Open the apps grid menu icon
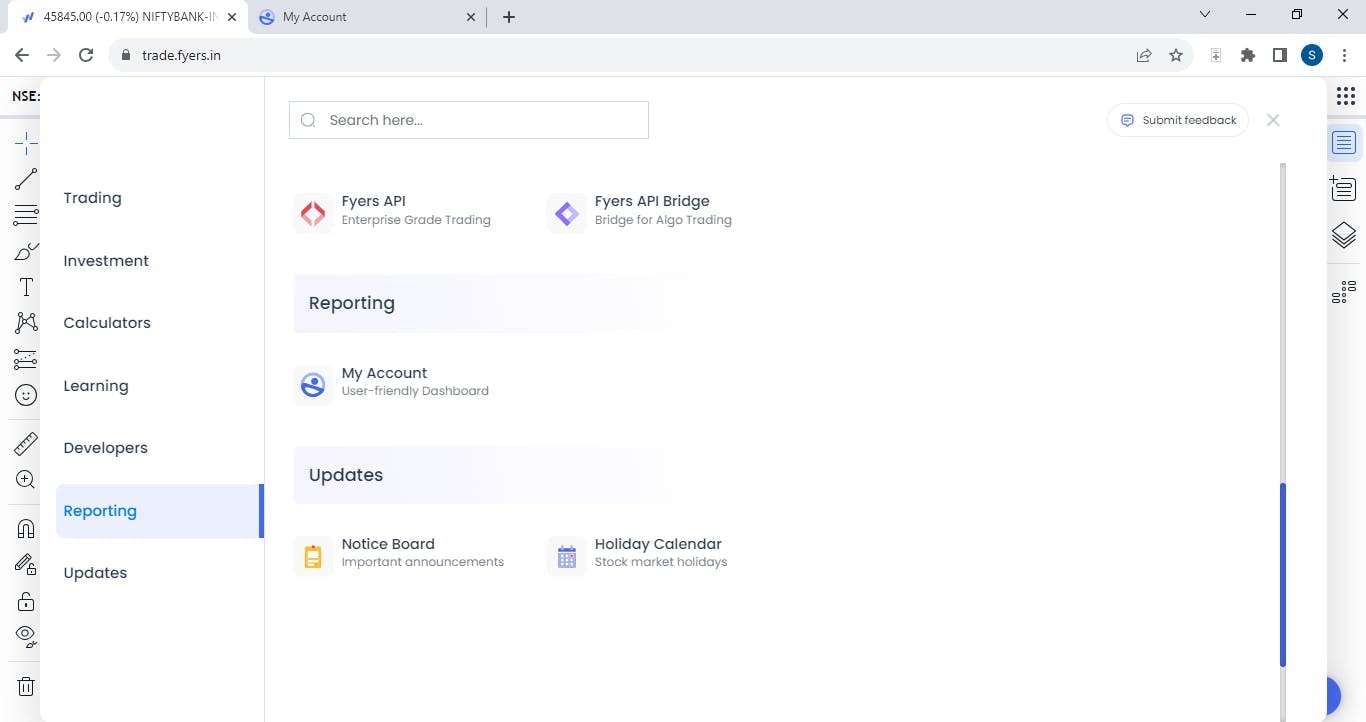The width and height of the screenshot is (1366, 722). coord(1345,96)
